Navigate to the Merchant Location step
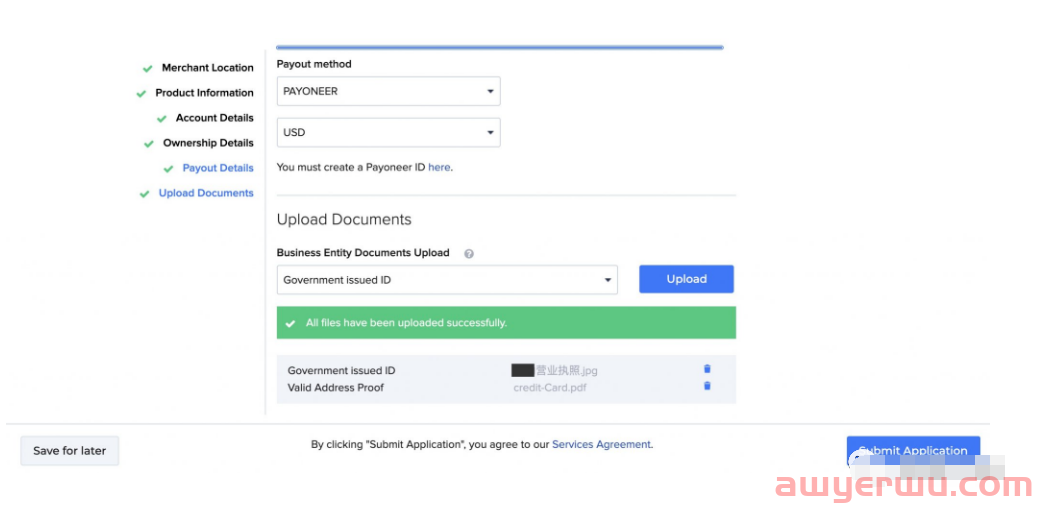 pyautogui.click(x=208, y=68)
